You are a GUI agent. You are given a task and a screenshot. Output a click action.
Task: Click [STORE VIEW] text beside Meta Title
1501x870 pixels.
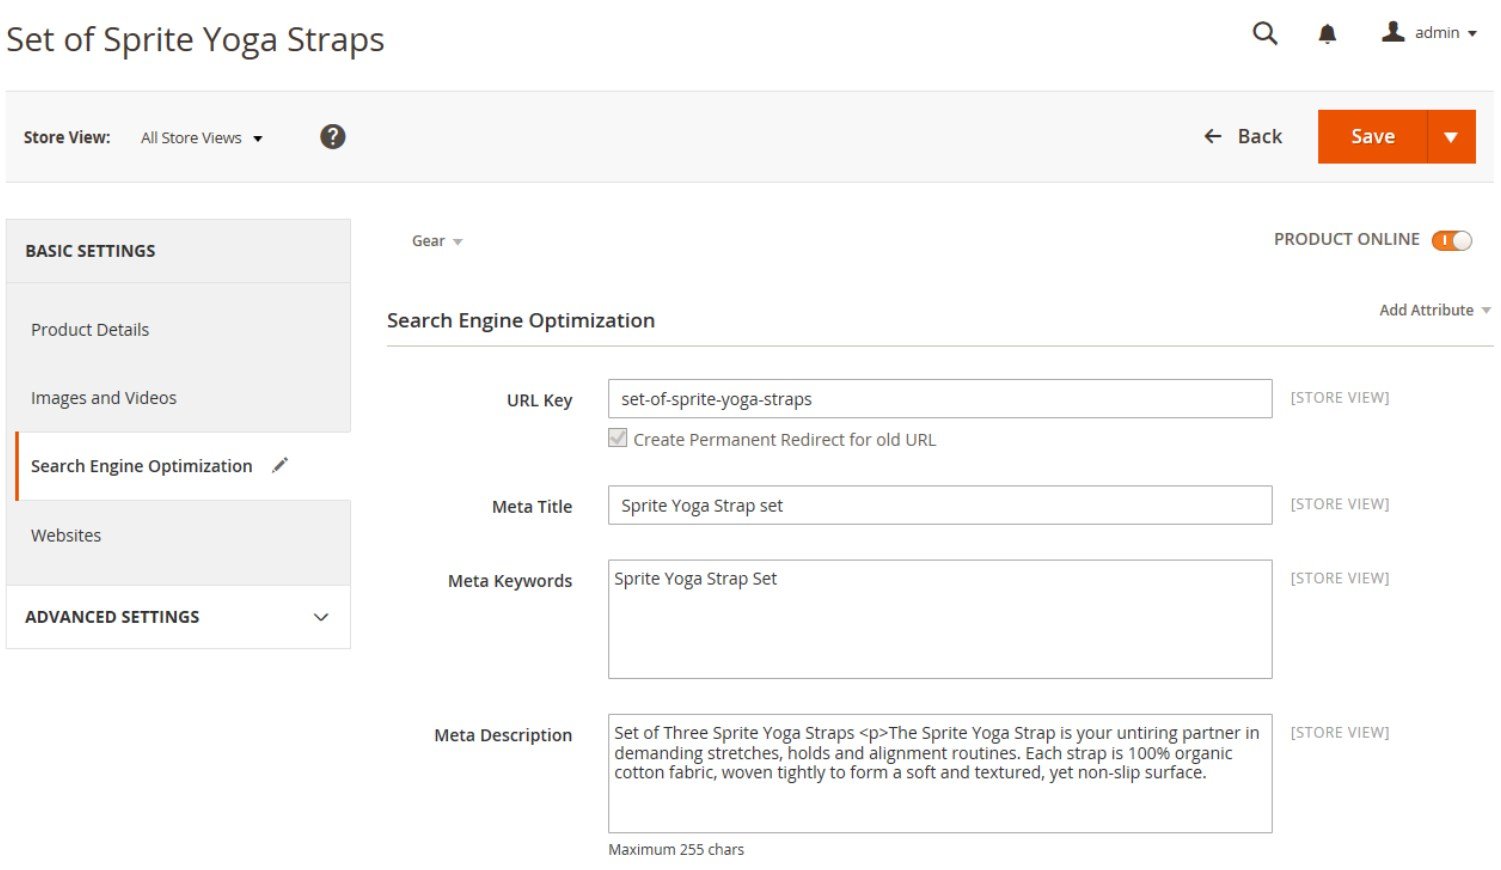1340,504
